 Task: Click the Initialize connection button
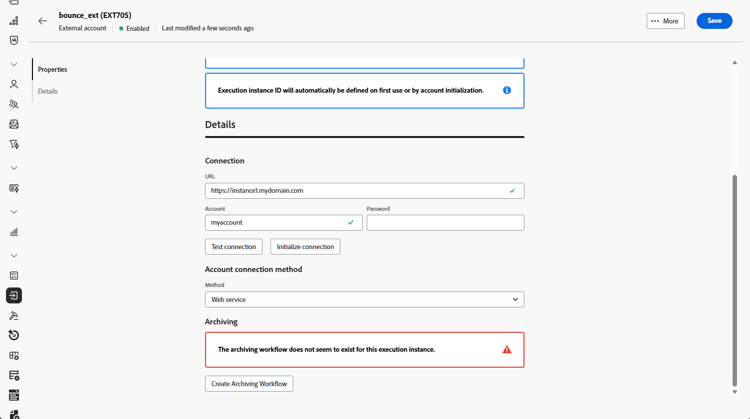coord(305,247)
